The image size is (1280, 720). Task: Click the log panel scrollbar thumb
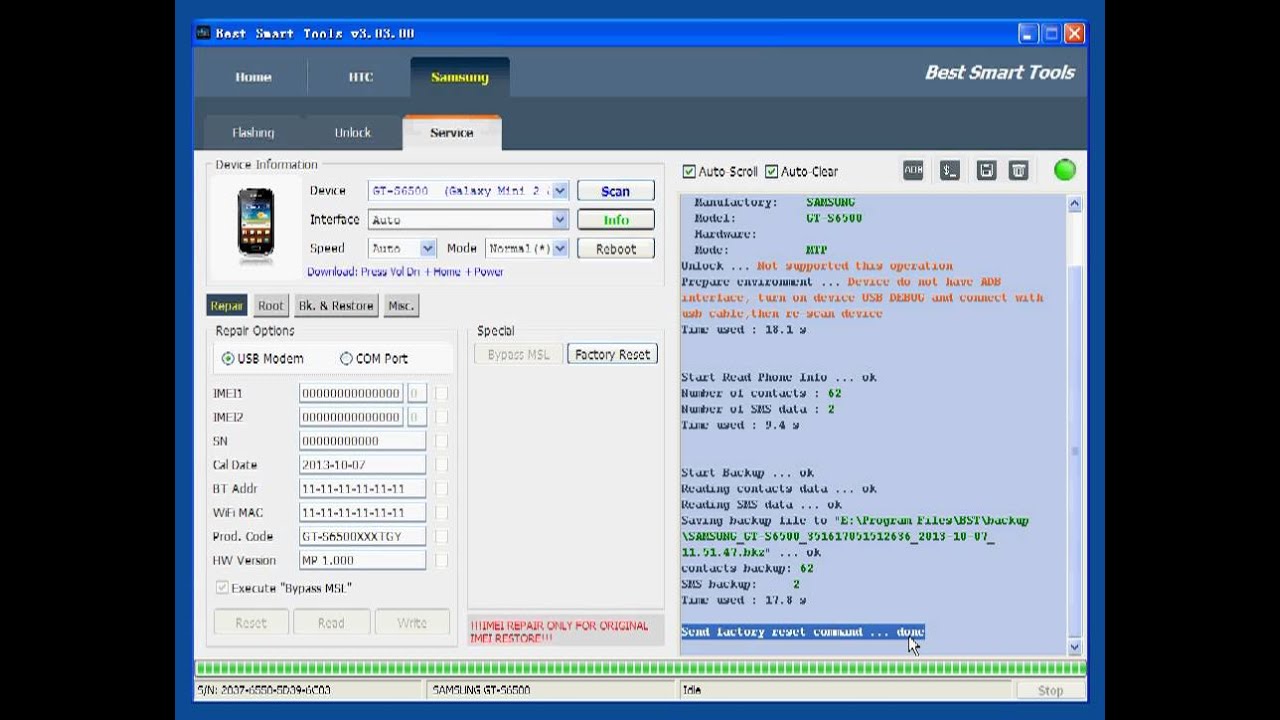click(x=1075, y=450)
